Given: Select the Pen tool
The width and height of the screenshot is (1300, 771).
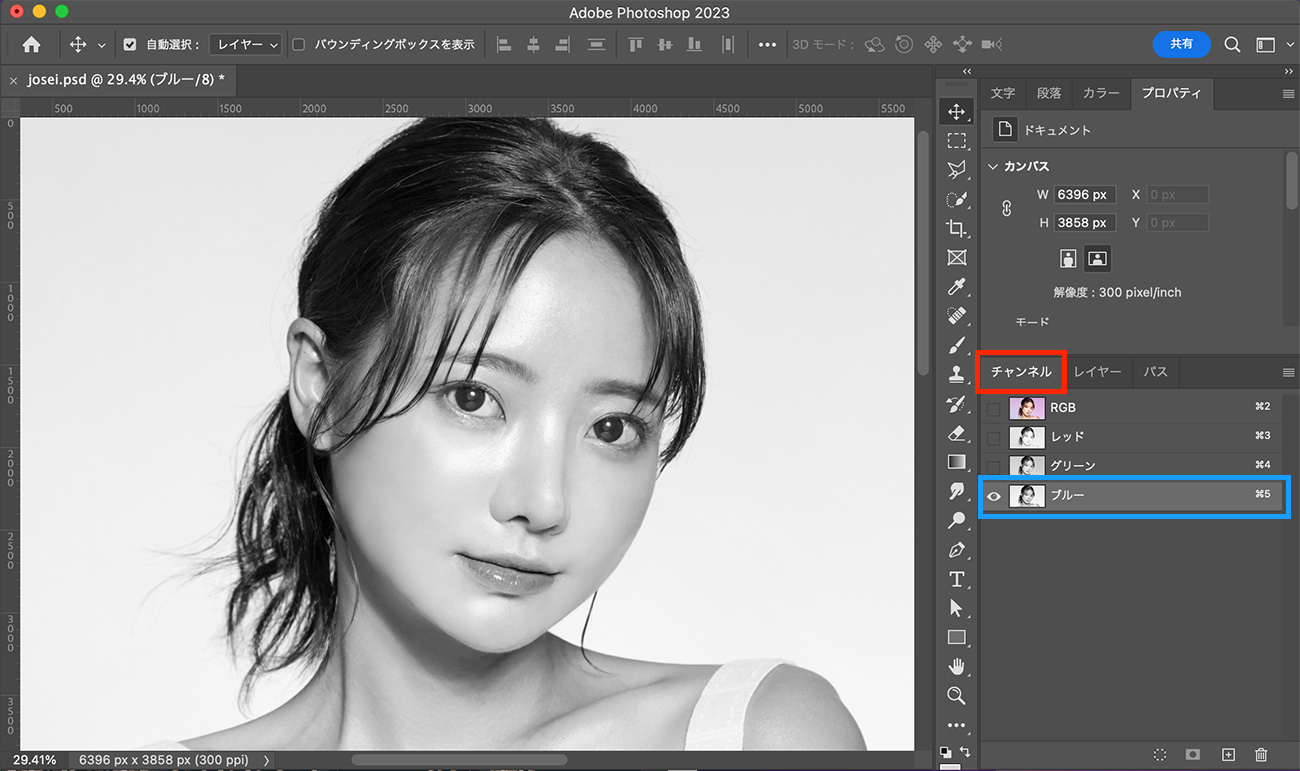Looking at the screenshot, I should coord(957,550).
